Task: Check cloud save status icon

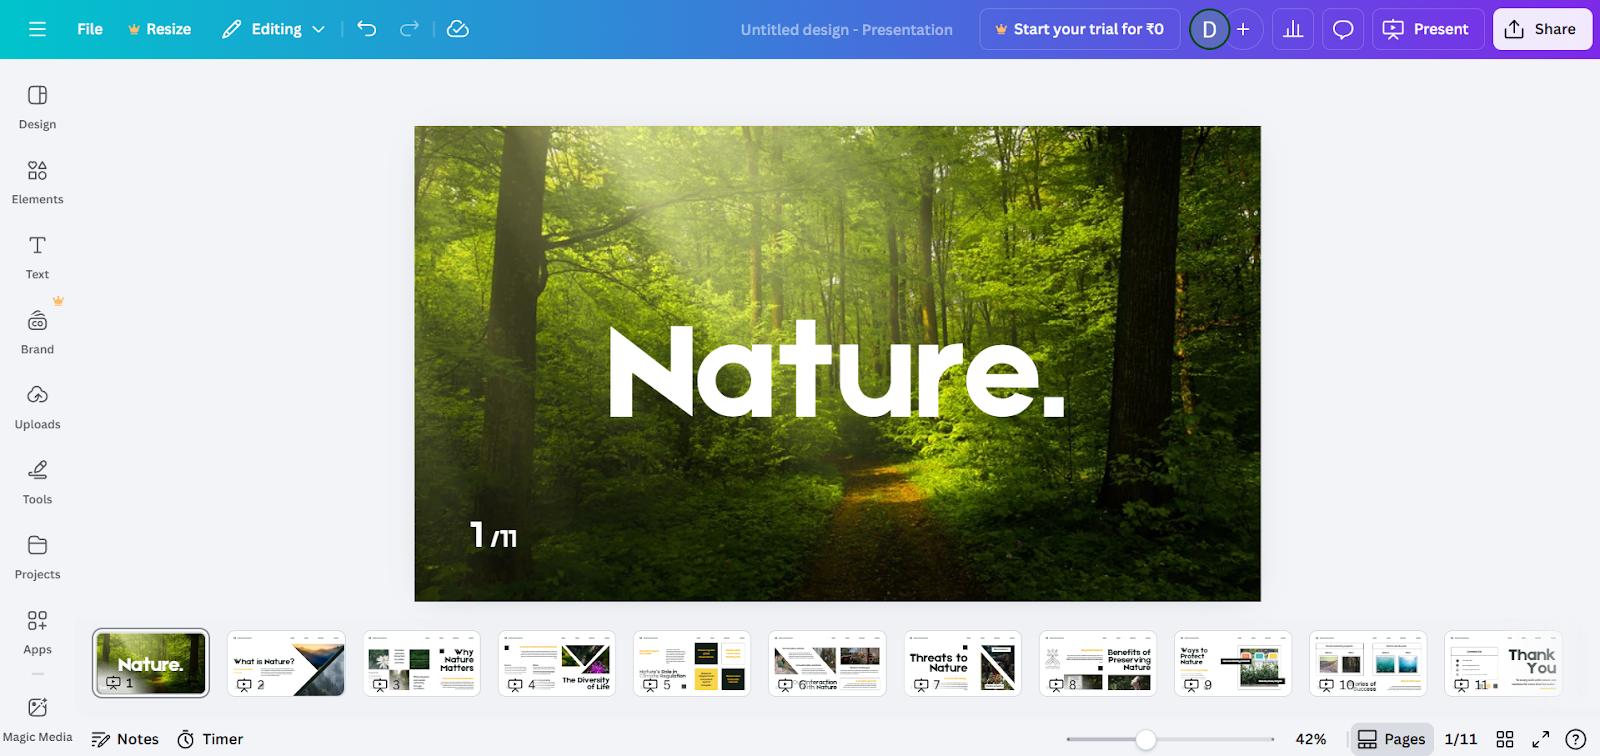Action: 458,29
